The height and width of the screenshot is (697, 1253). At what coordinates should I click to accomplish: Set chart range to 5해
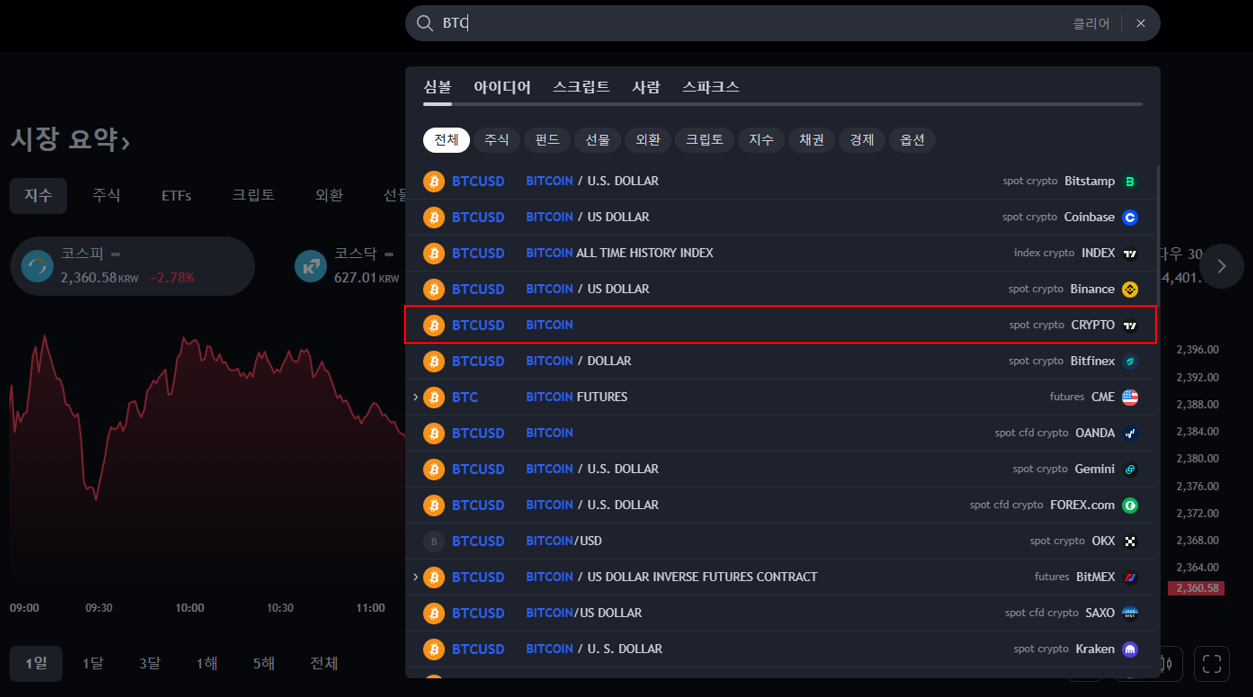click(264, 663)
